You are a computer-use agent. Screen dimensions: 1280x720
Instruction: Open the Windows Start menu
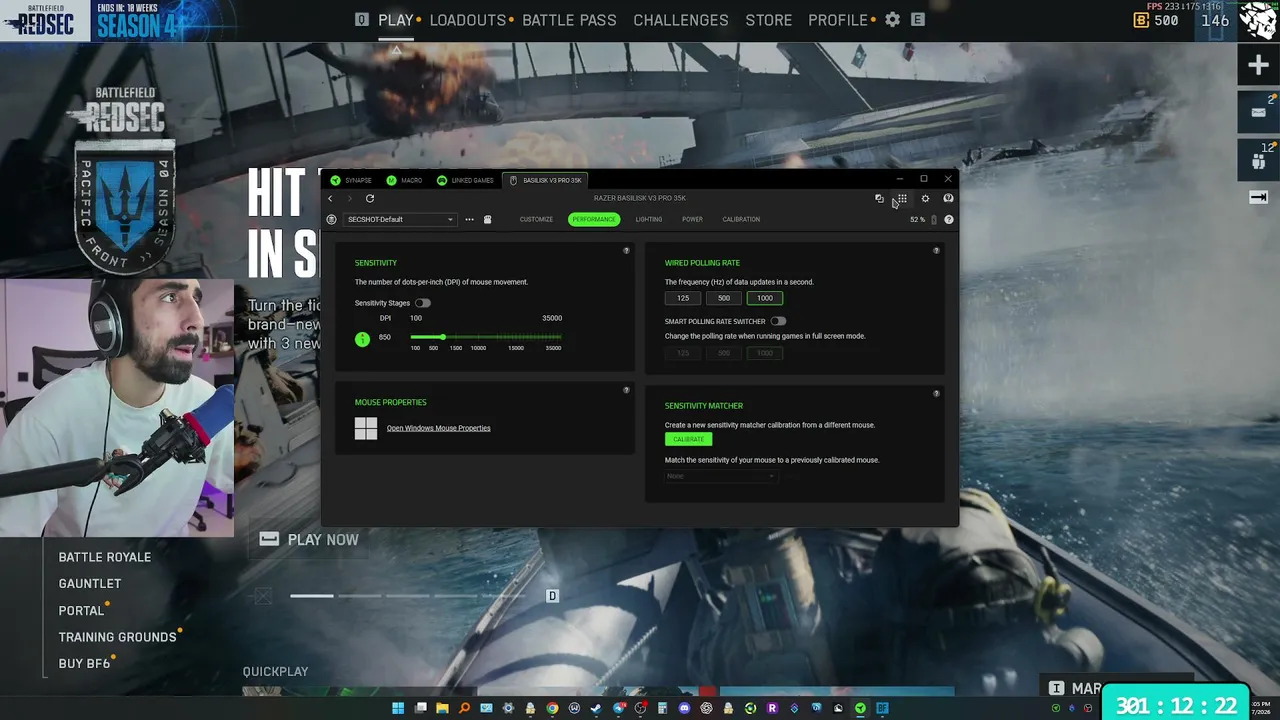coord(398,708)
